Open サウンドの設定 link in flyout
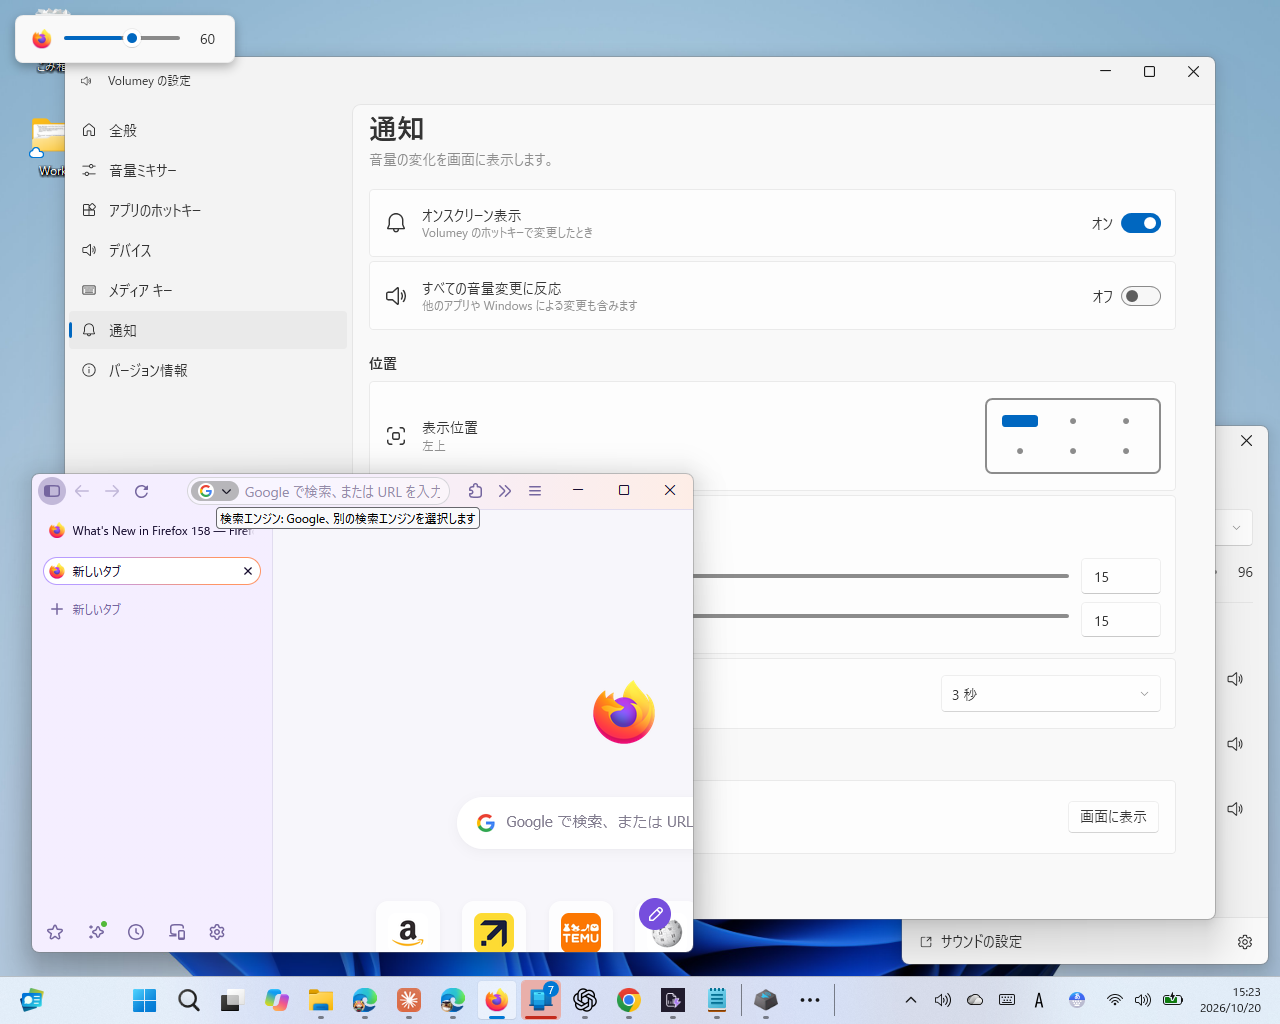Screen dimensions: 1280x1024 971,942
